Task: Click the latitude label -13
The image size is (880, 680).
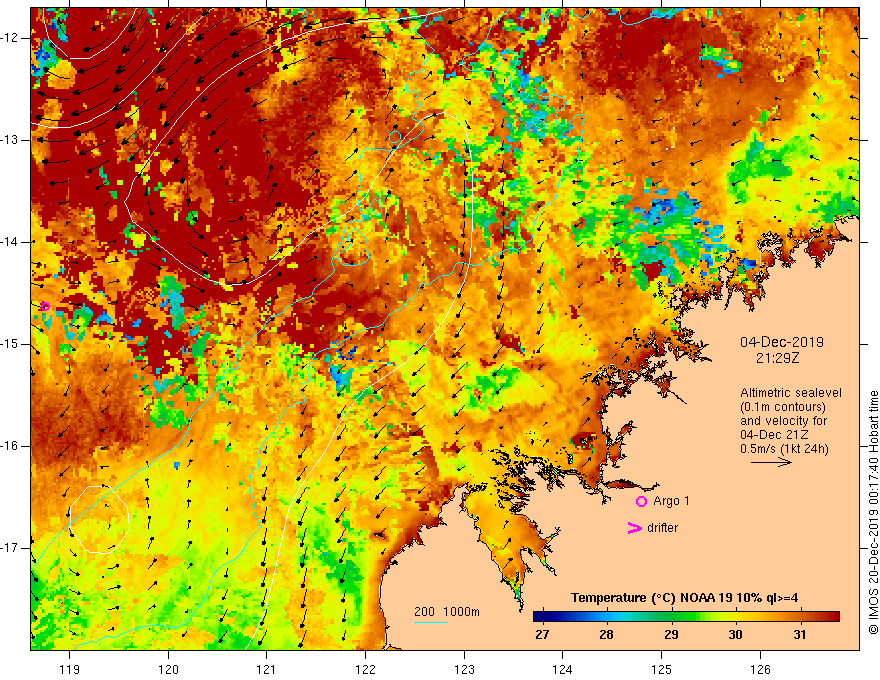Action: point(10,140)
